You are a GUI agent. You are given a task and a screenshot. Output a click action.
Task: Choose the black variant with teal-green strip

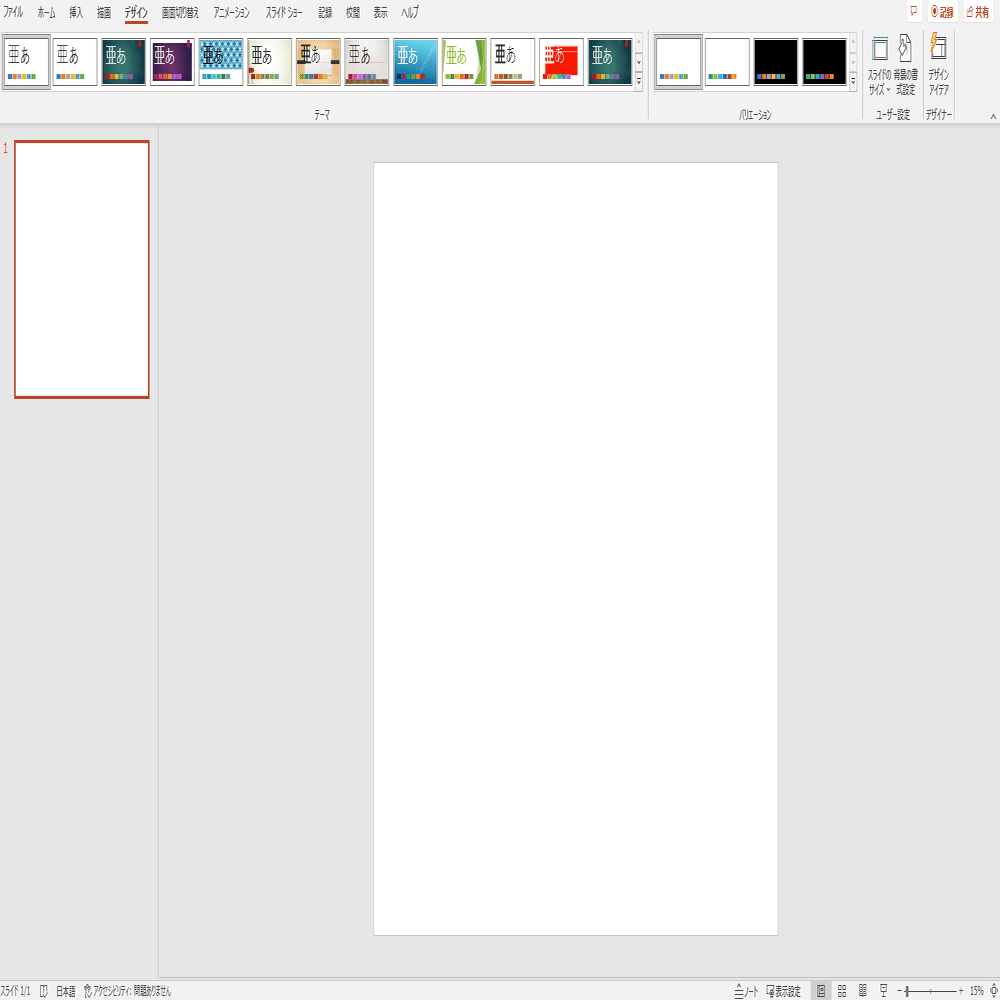coord(824,62)
